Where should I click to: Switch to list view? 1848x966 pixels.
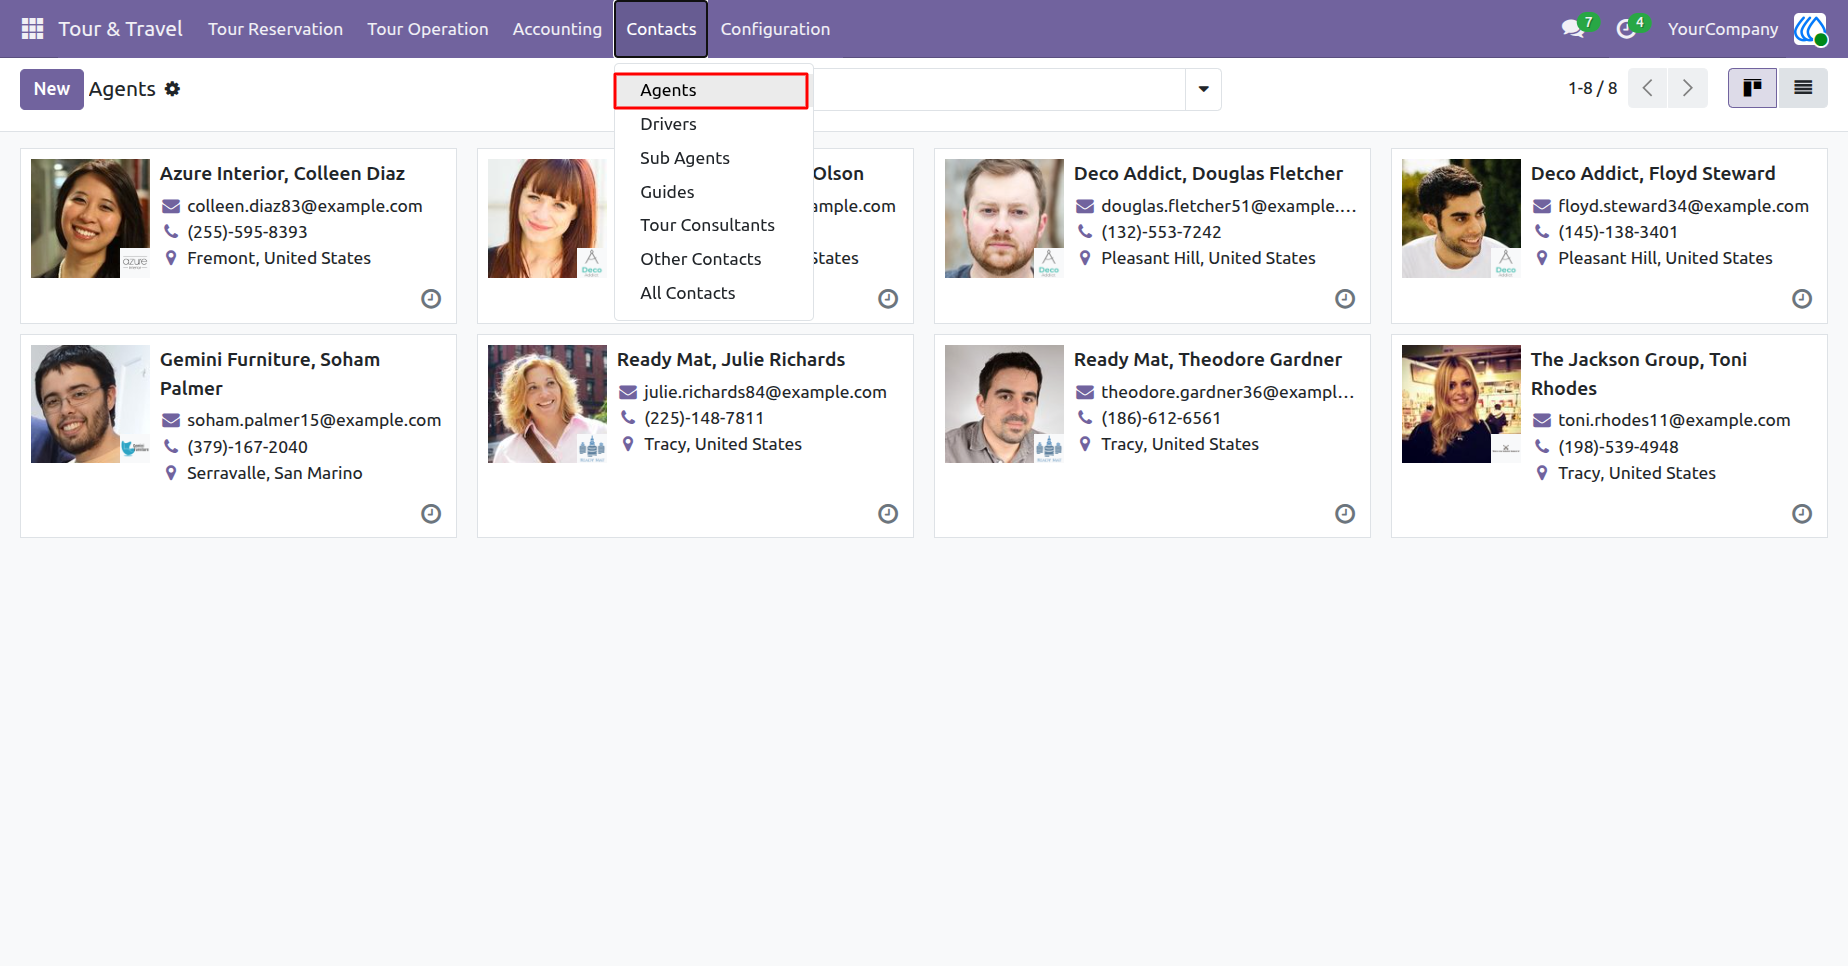tap(1803, 88)
